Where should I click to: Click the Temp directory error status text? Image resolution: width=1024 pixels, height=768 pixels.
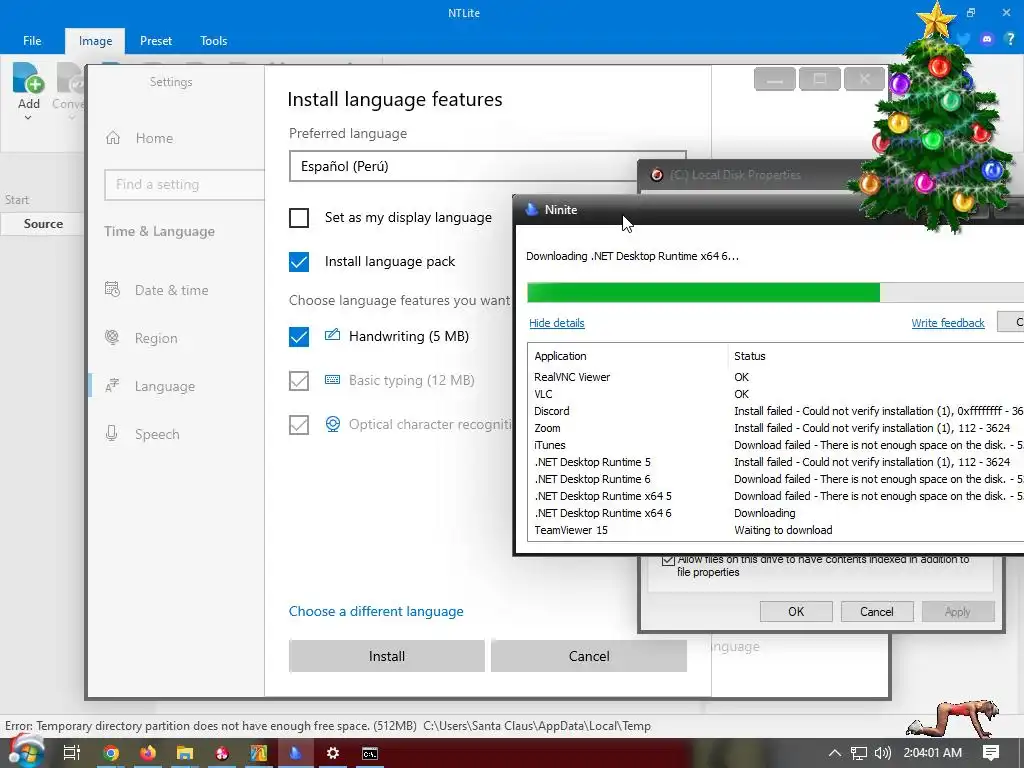pos(328,726)
